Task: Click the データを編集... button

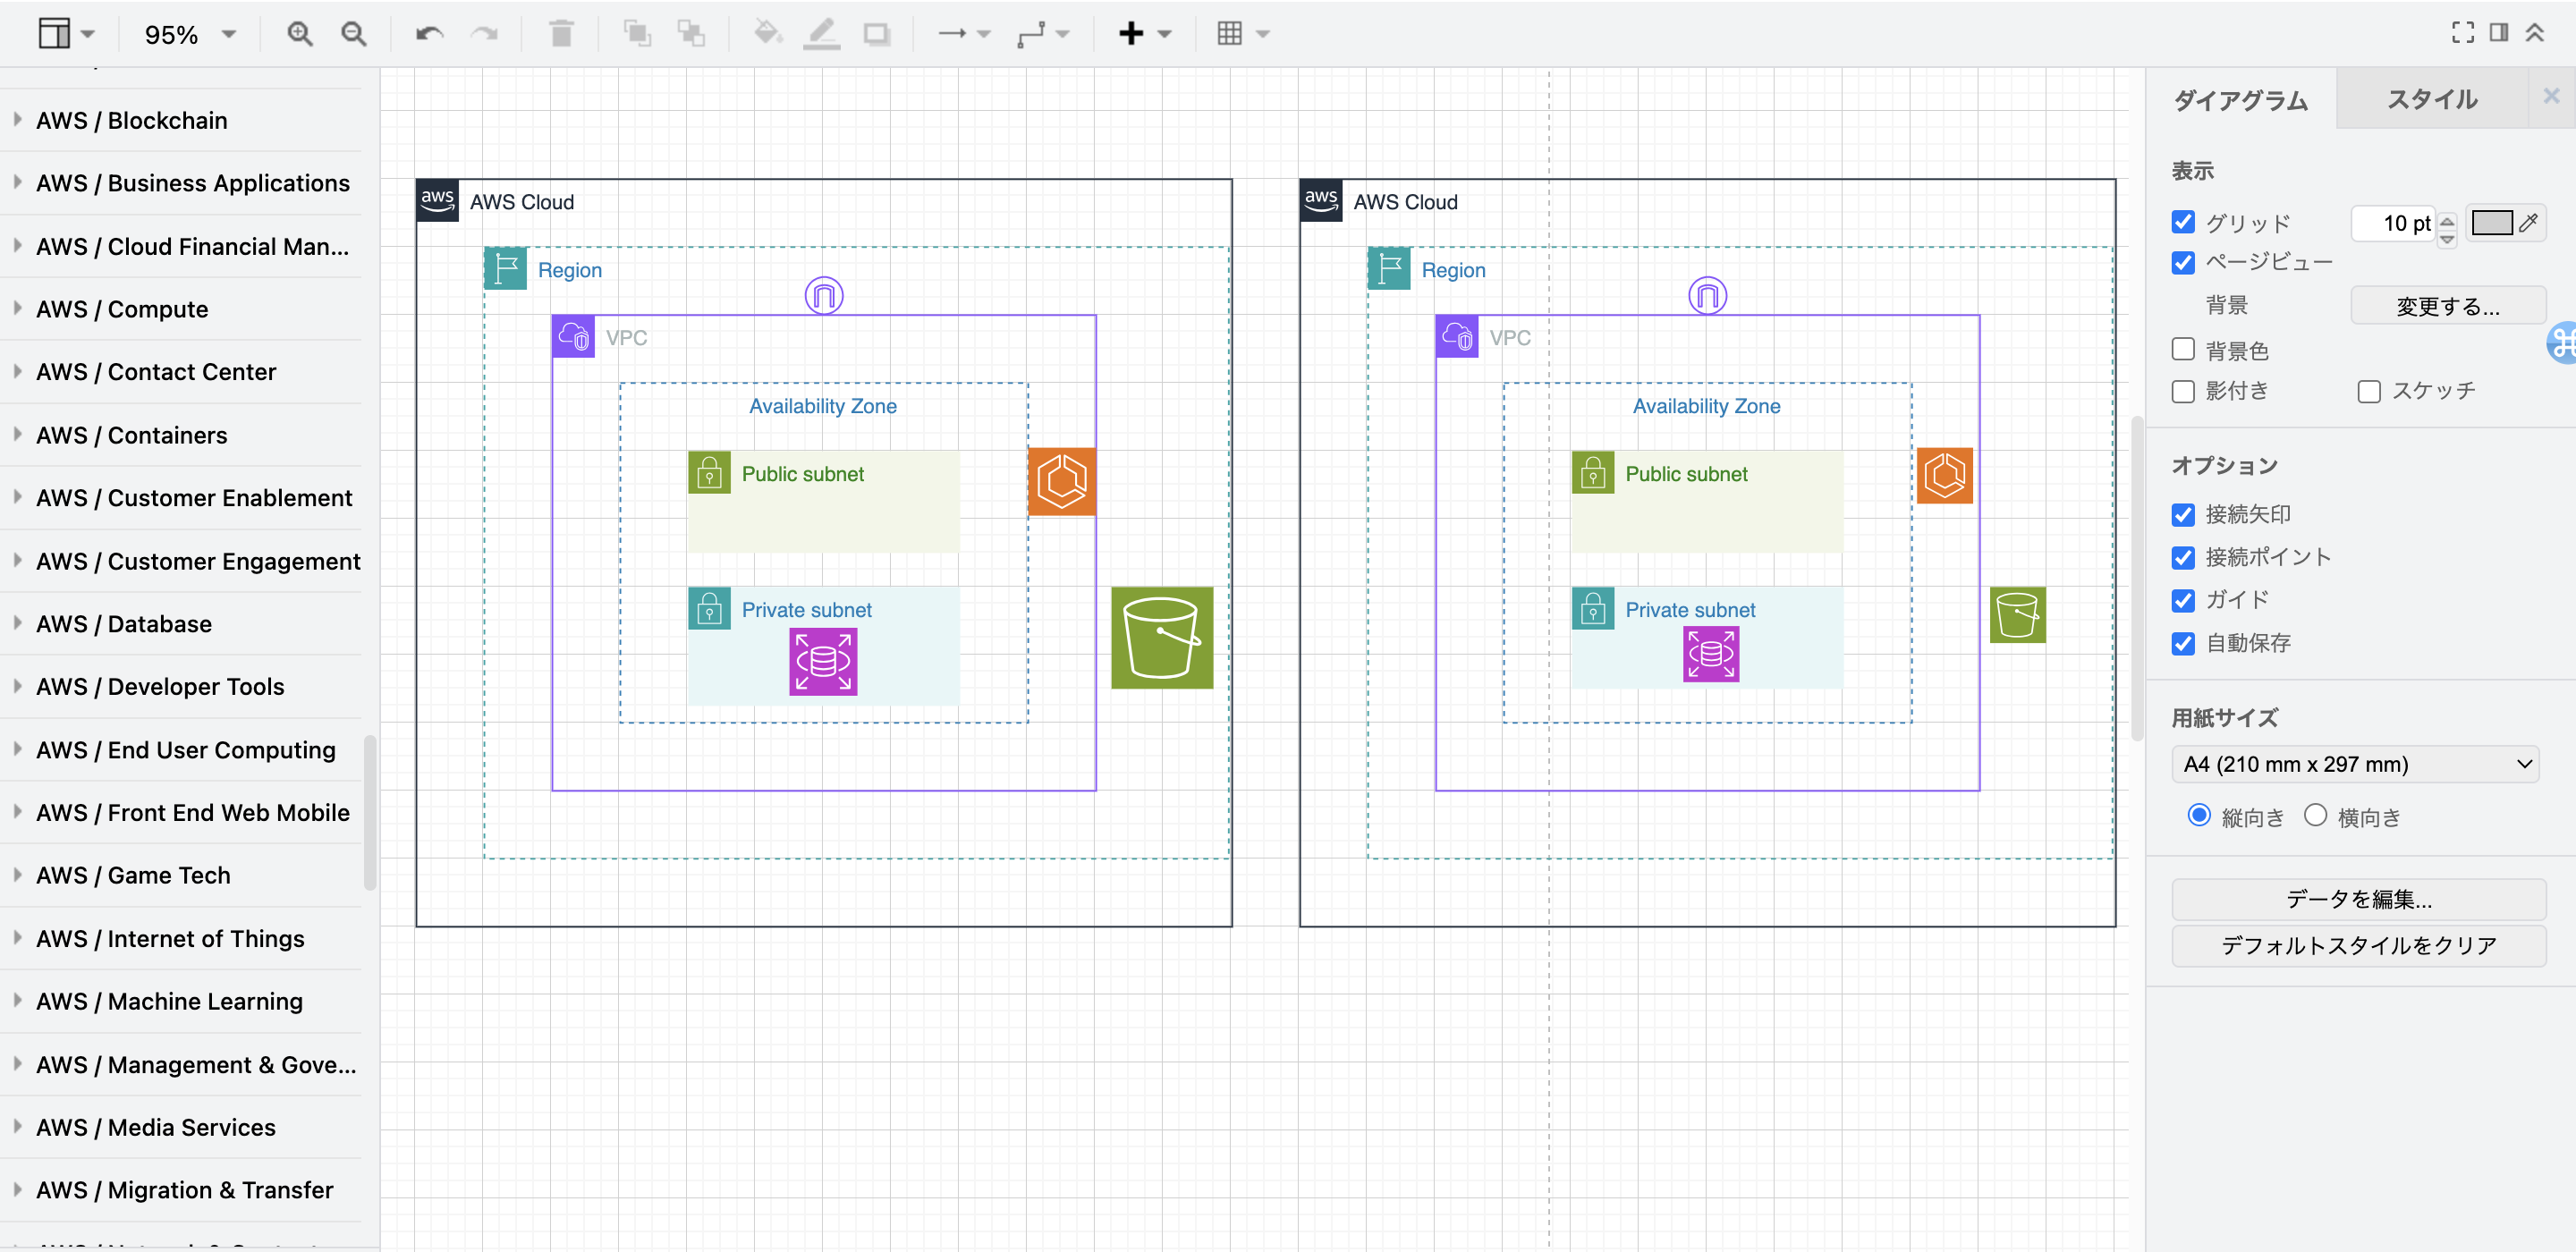Action: [2358, 899]
